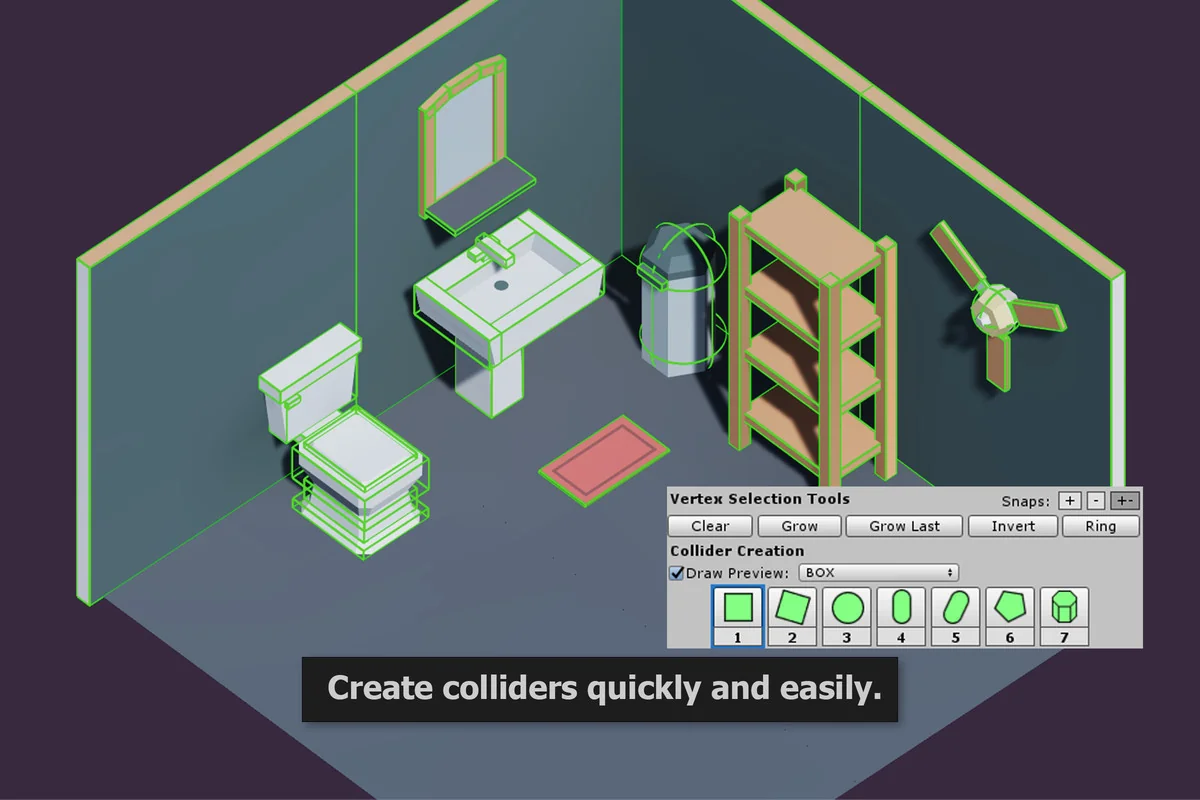Screen dimensions: 1200x800
Task: Enable positive snapping with the minus Snaps toggle
Action: (x=1095, y=500)
